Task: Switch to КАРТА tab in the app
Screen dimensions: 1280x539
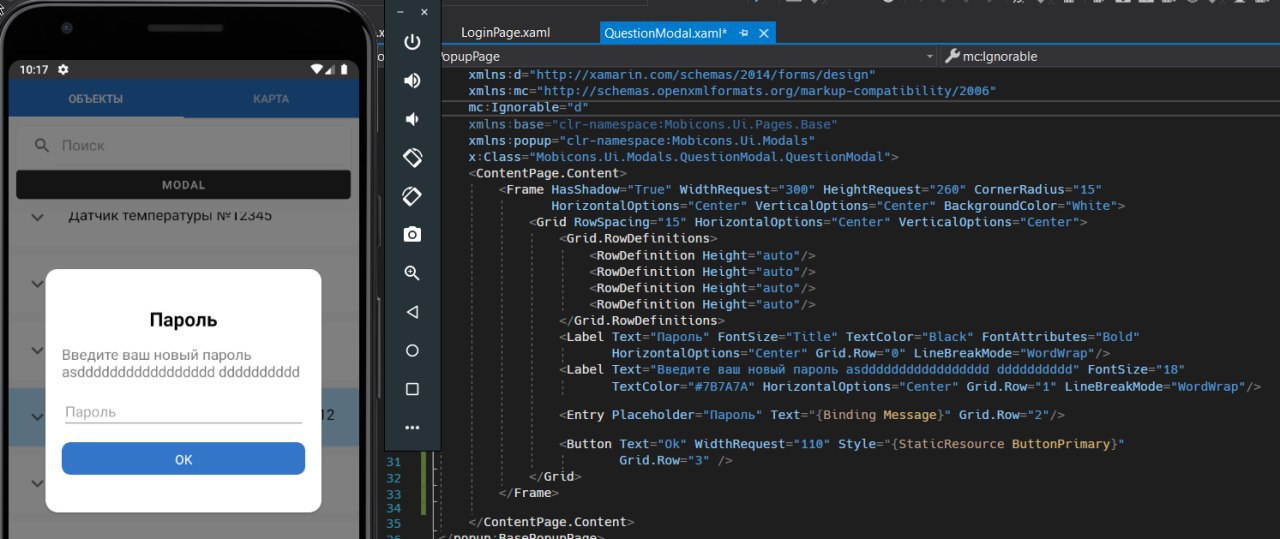Action: click(x=271, y=99)
